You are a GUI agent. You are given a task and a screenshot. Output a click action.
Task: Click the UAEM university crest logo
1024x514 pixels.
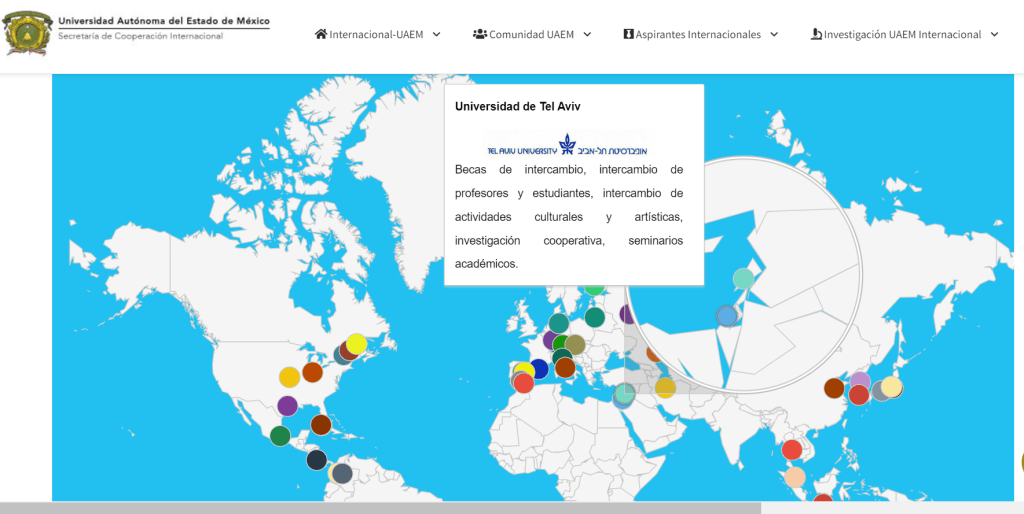click(28, 33)
